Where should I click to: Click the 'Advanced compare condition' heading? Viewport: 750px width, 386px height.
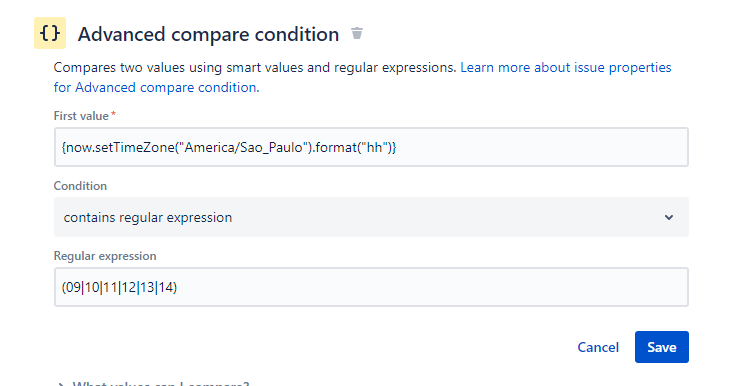tap(209, 34)
